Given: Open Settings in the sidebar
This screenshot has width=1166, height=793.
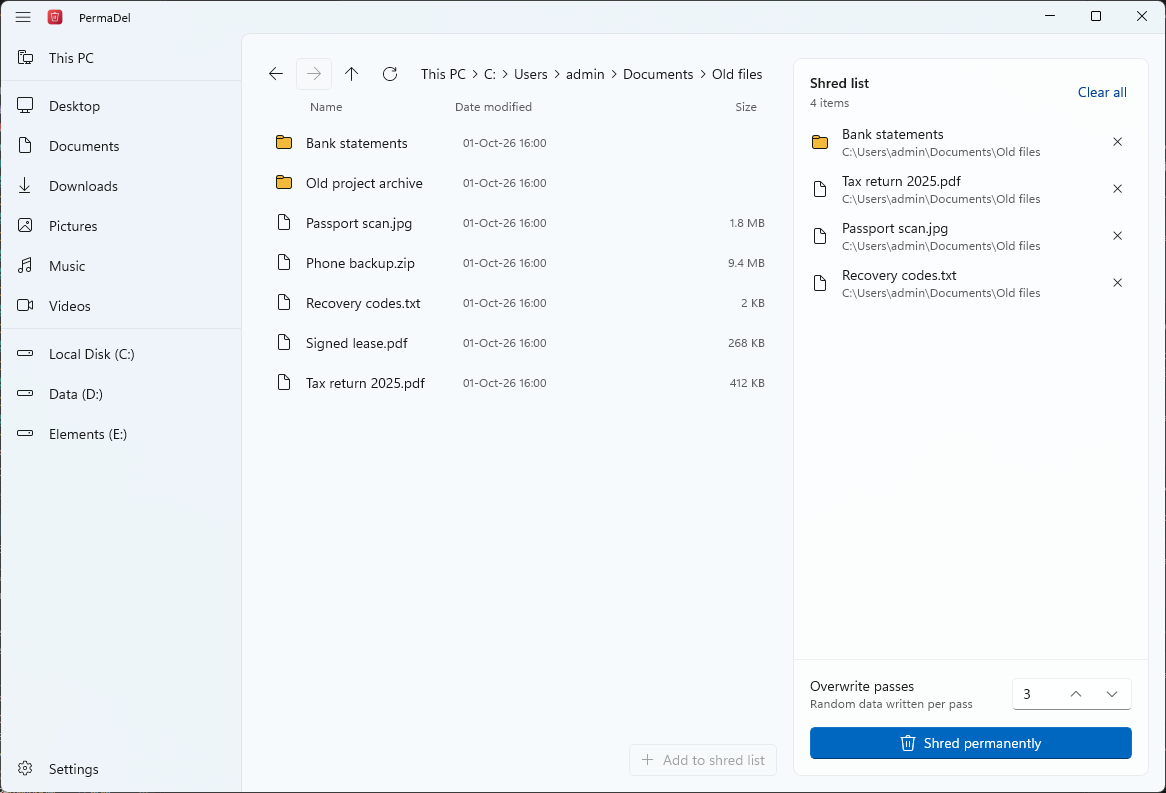Looking at the screenshot, I should coord(121,769).
